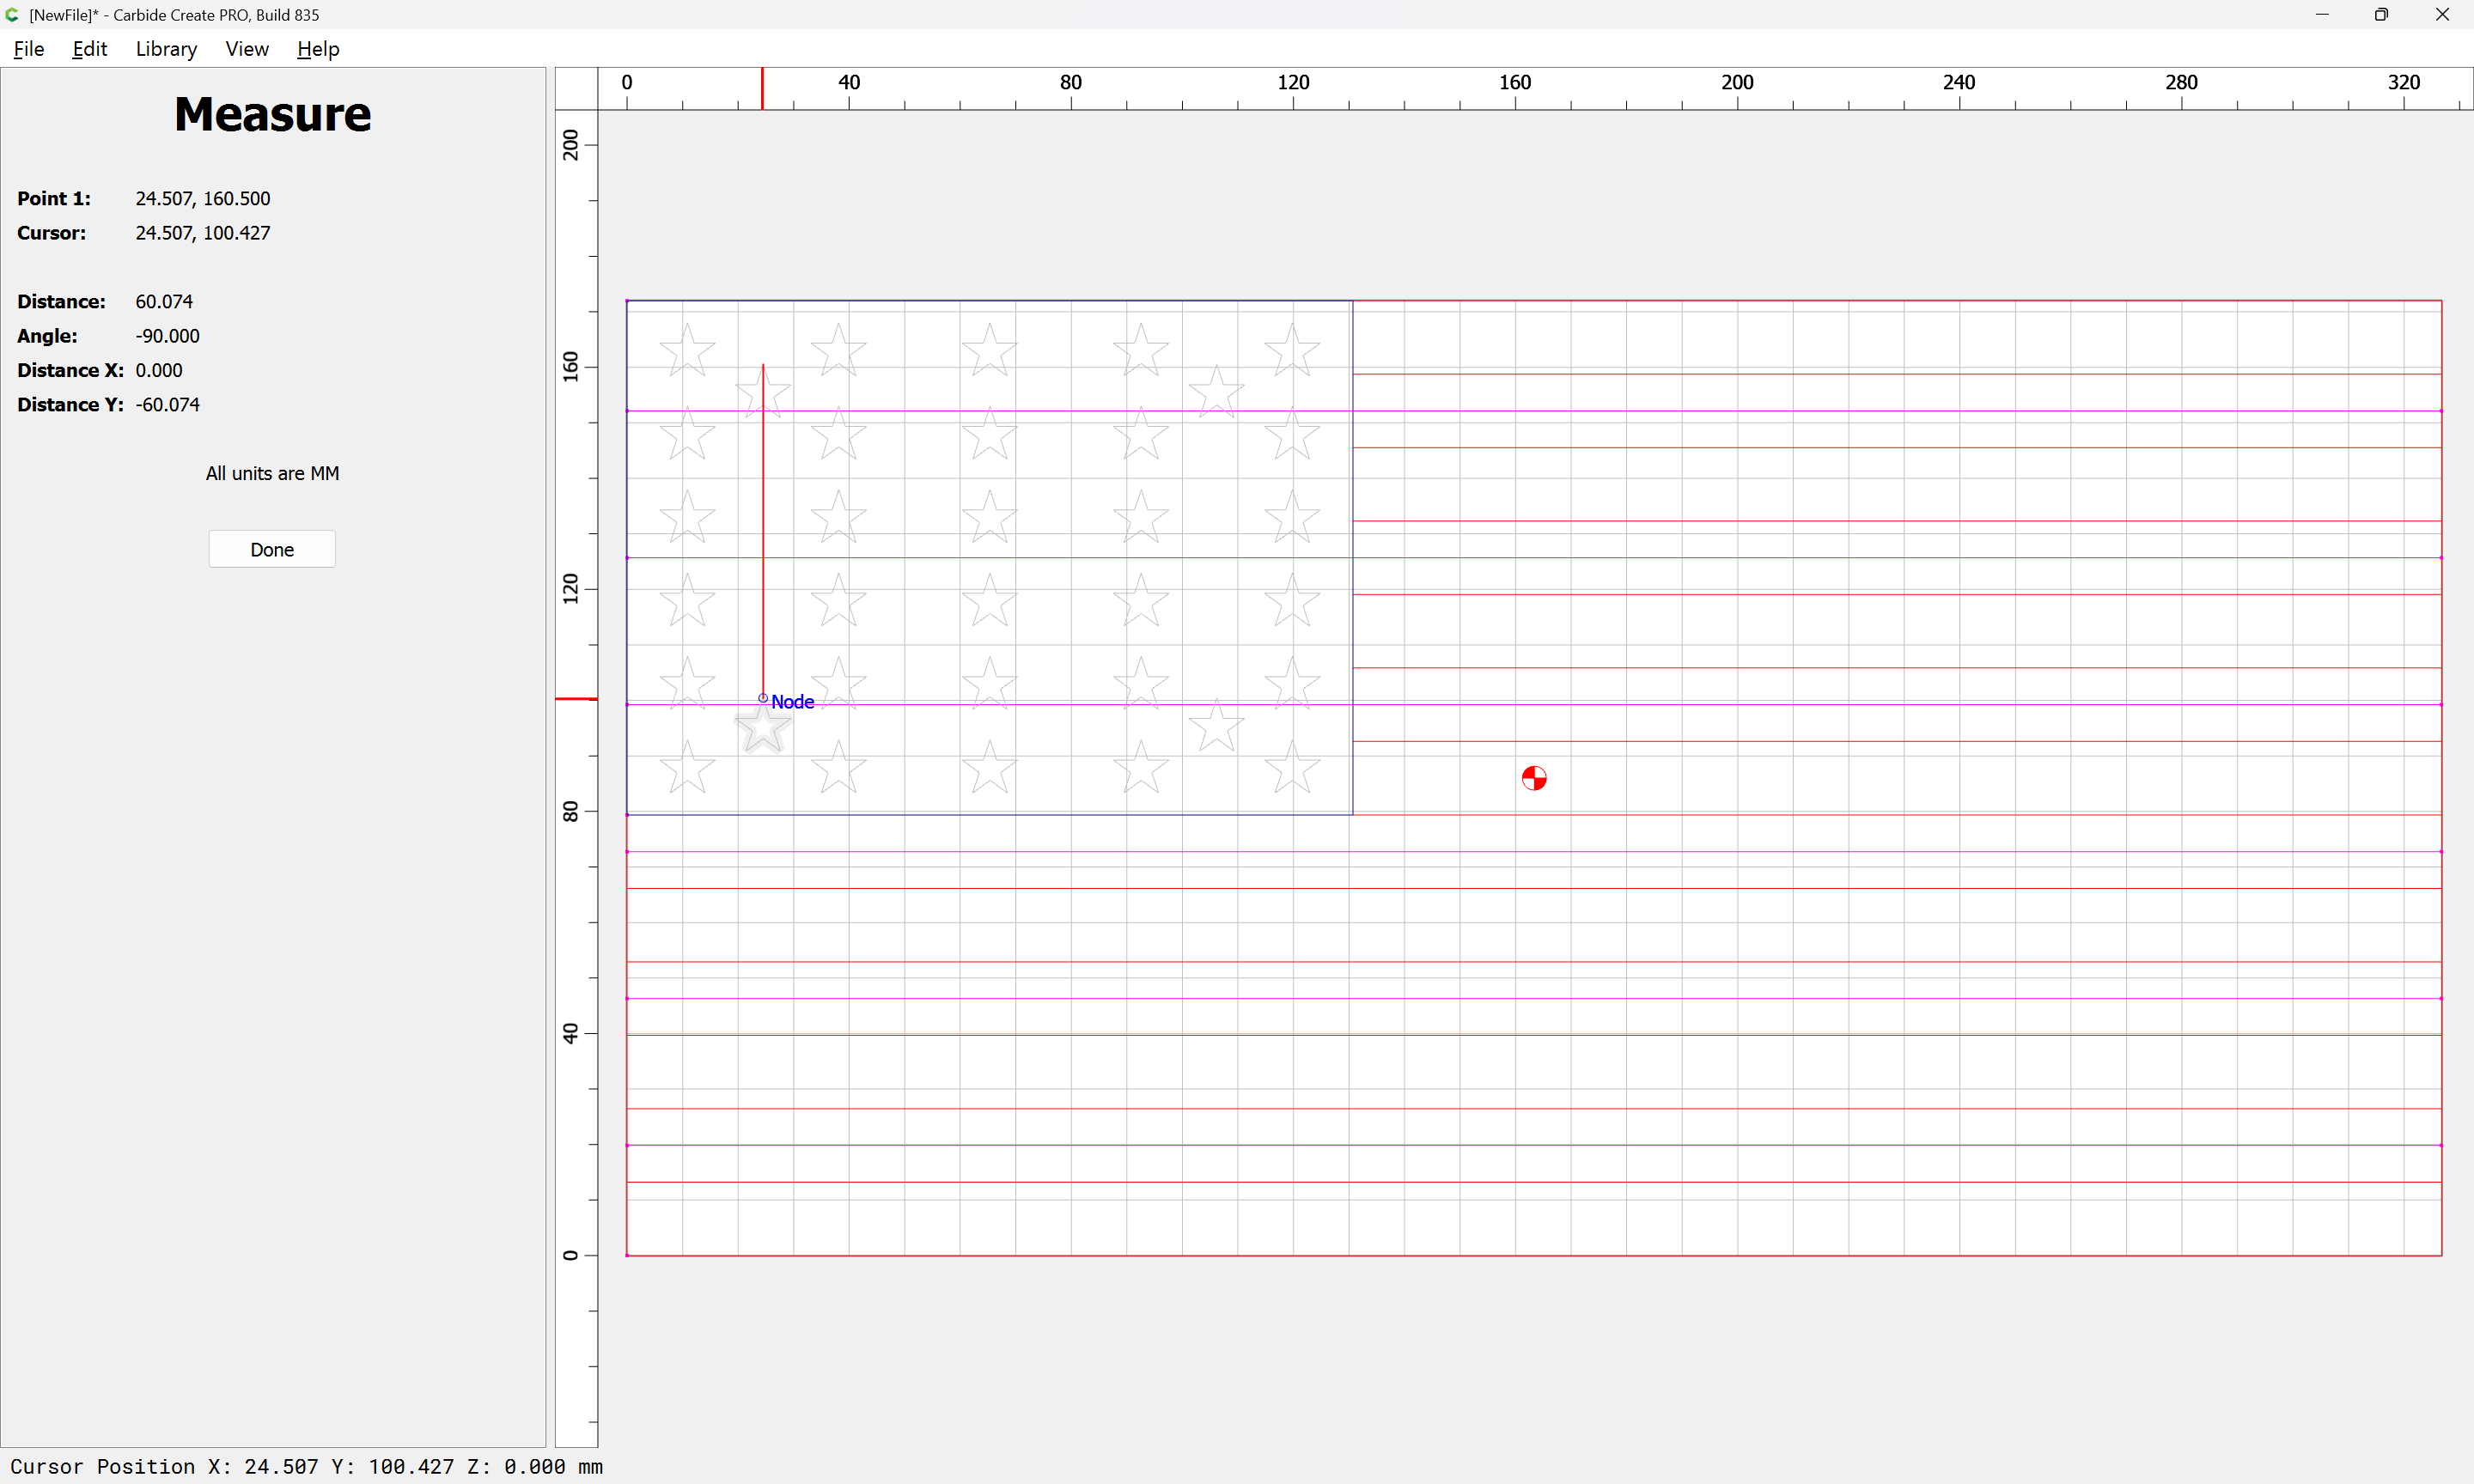The height and width of the screenshot is (1484, 2474).
Task: Select the bottom-left star in the star field
Action: [x=687, y=768]
